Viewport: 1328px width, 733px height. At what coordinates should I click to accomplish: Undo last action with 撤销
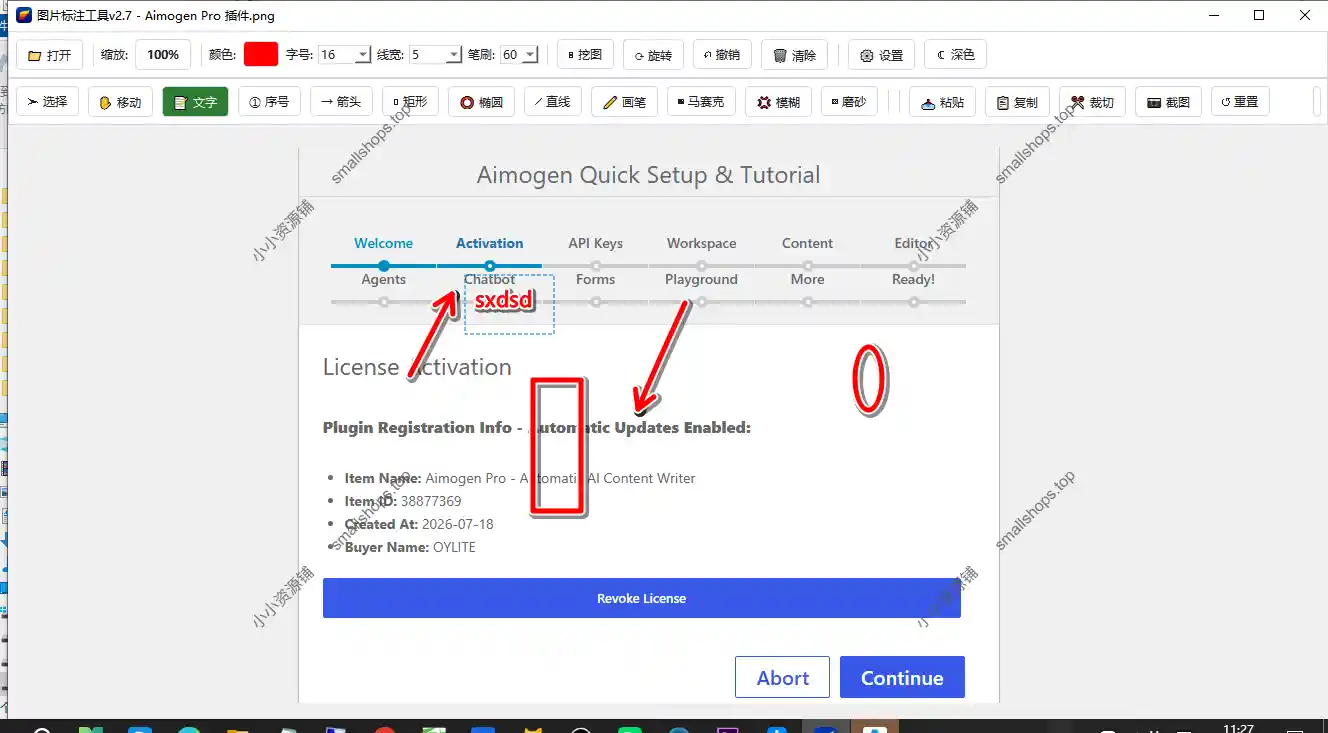722,55
